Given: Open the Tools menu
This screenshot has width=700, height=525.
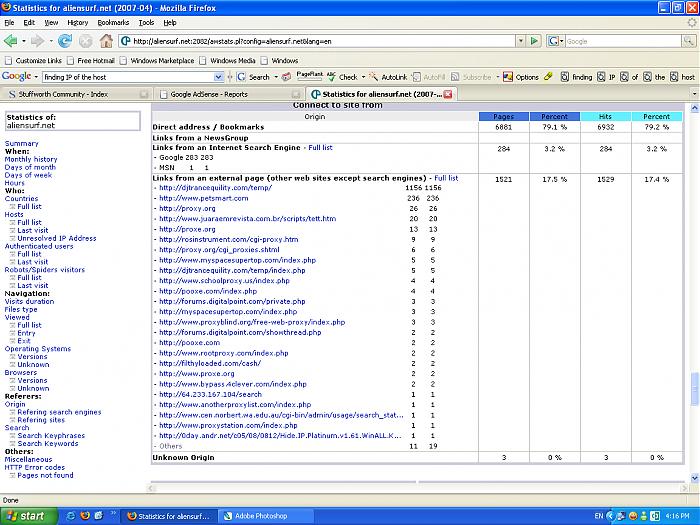Looking at the screenshot, I should [146, 22].
